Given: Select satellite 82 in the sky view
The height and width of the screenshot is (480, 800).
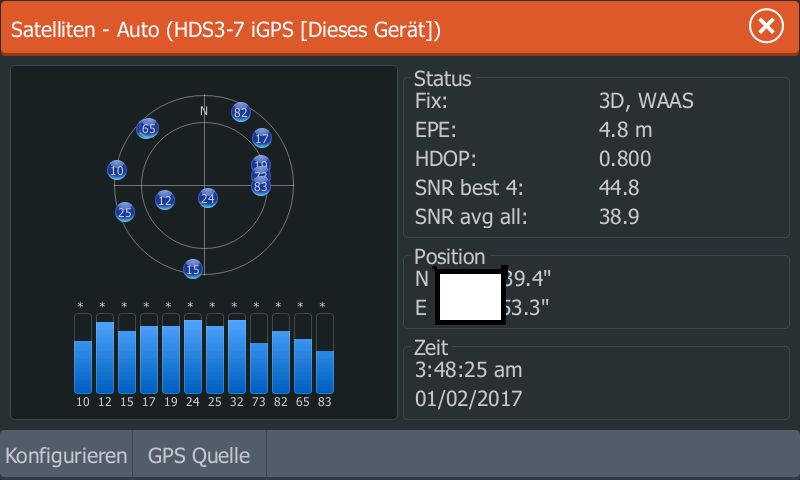Looking at the screenshot, I should click(x=240, y=112).
